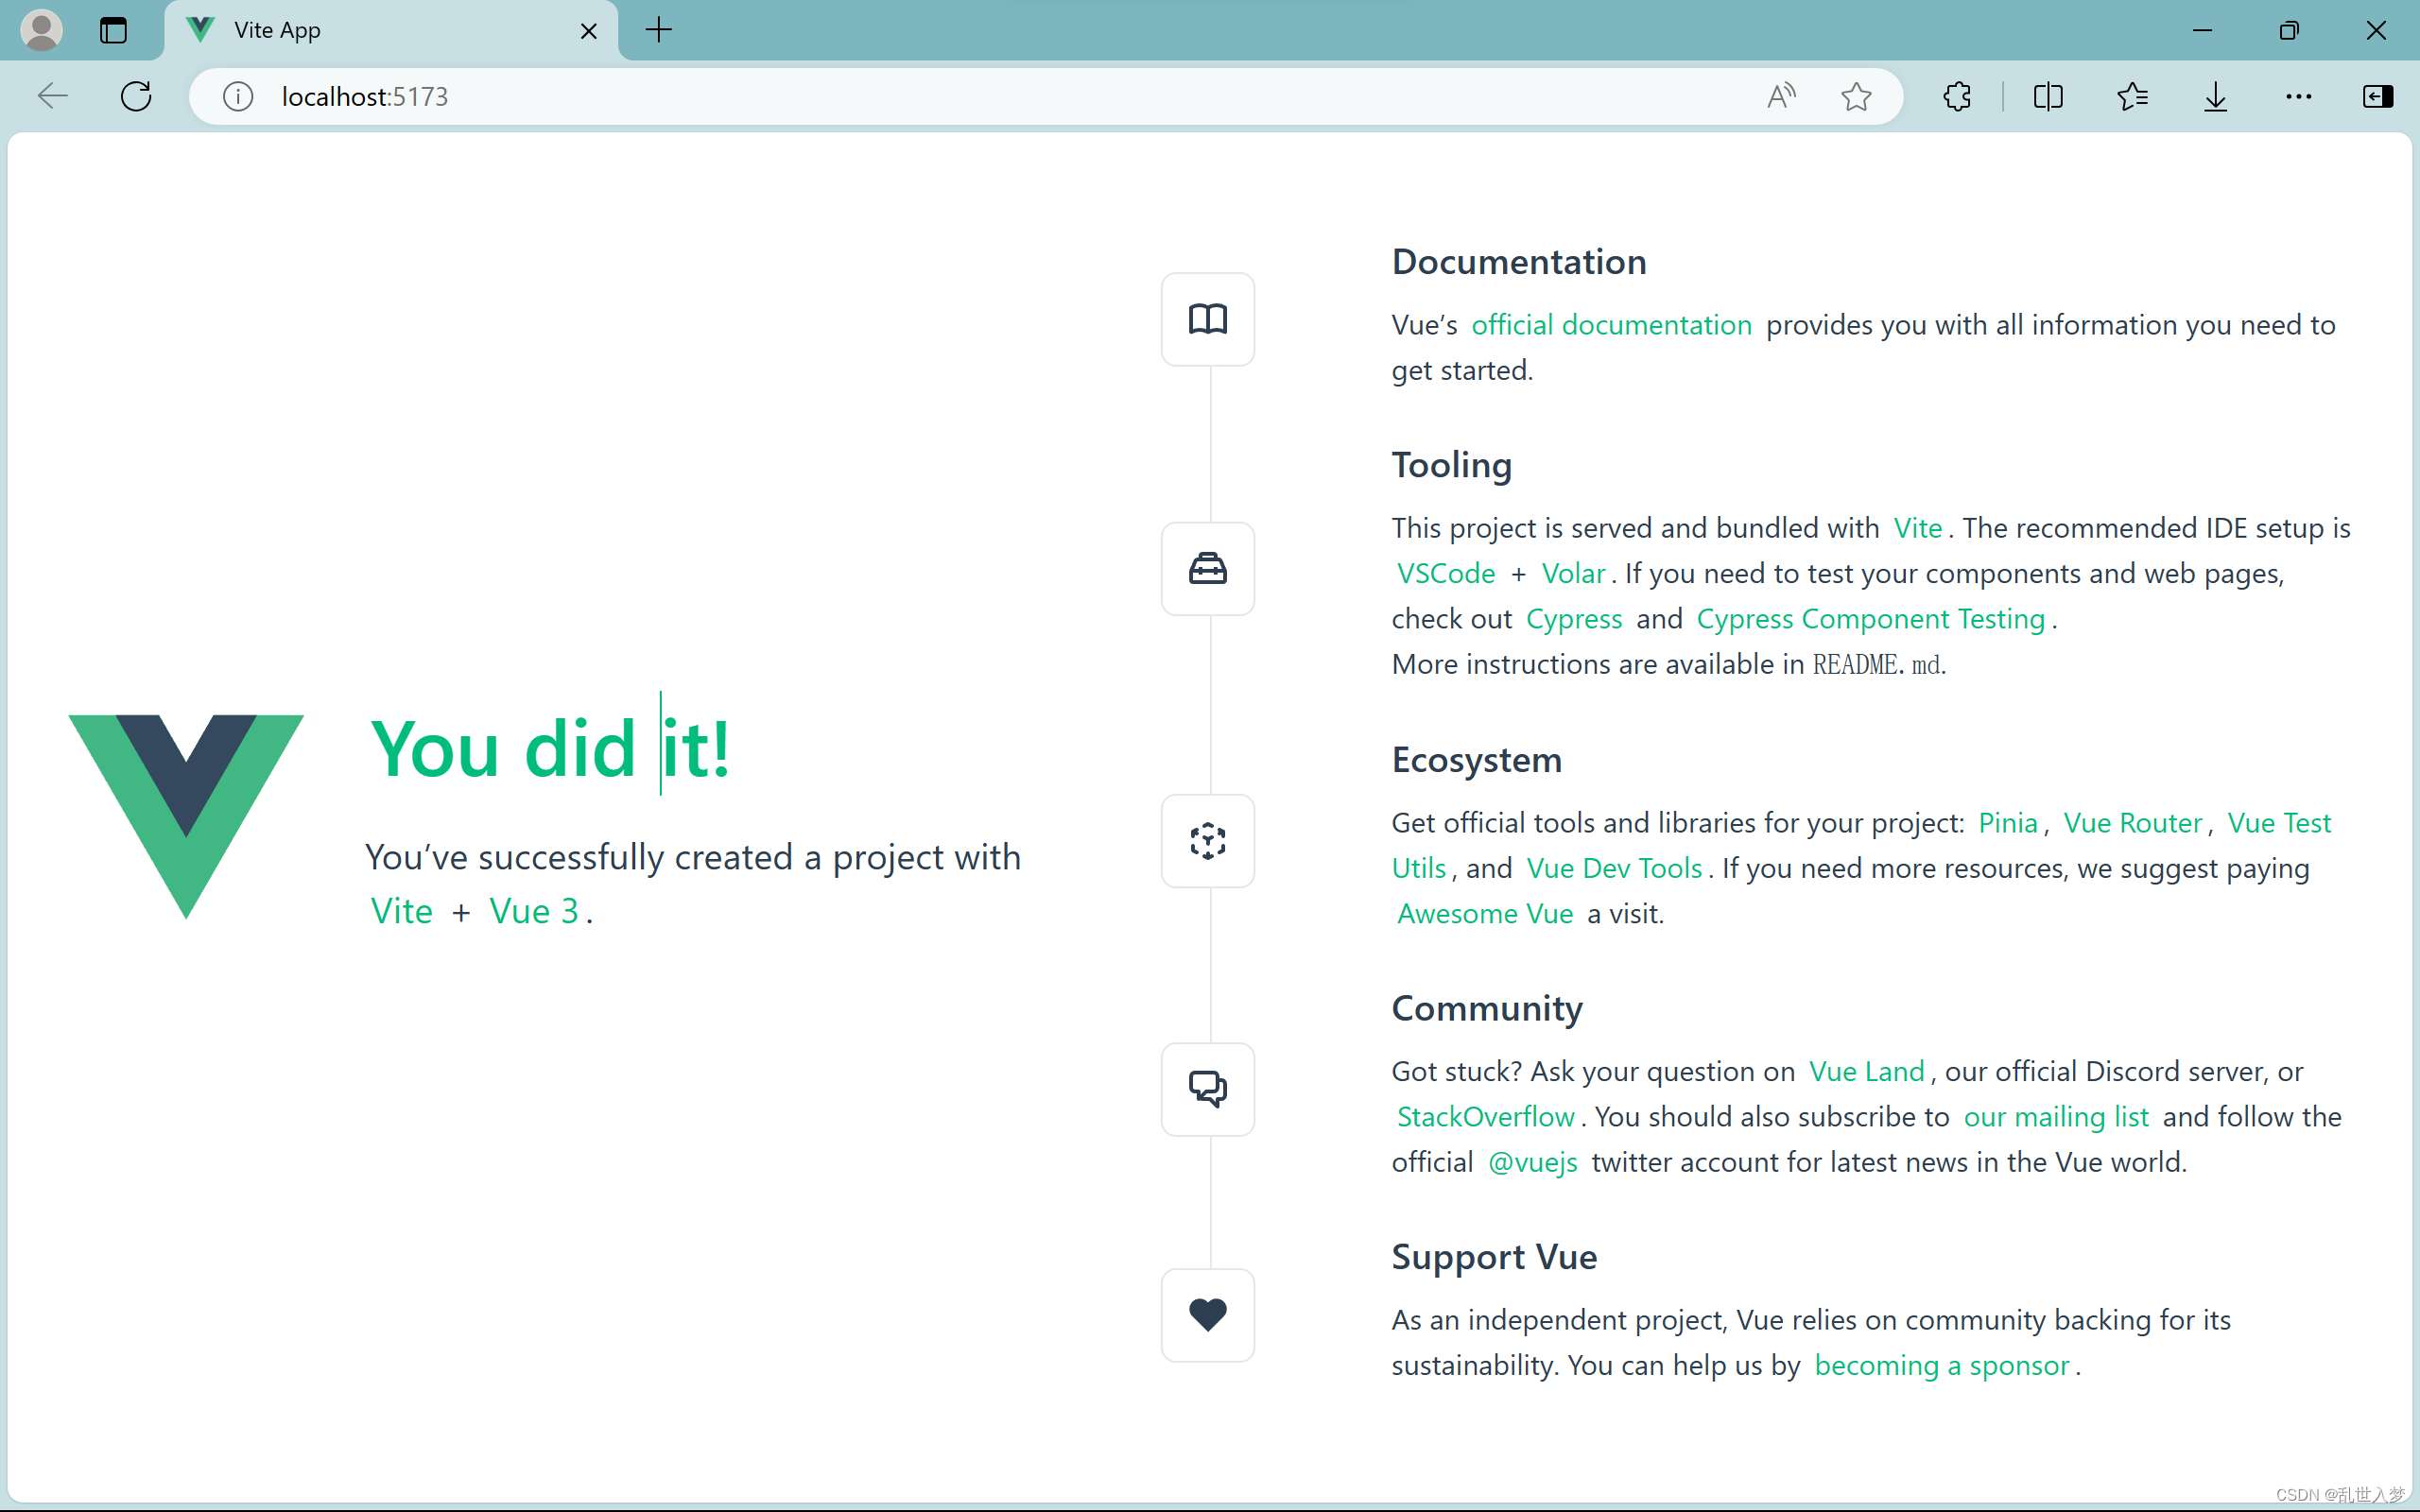Open the tab actions menu button
The image size is (2420, 1512).
tap(114, 30)
